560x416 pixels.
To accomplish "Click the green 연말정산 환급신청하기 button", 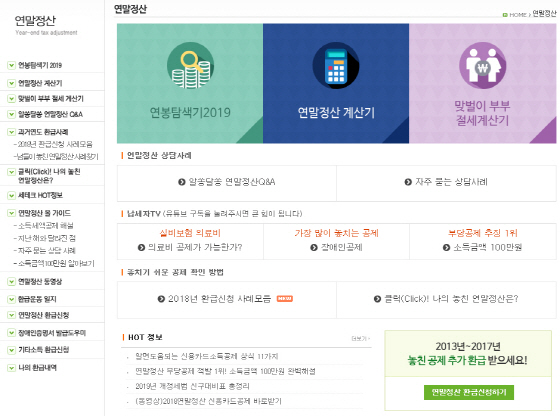I will pos(469,392).
